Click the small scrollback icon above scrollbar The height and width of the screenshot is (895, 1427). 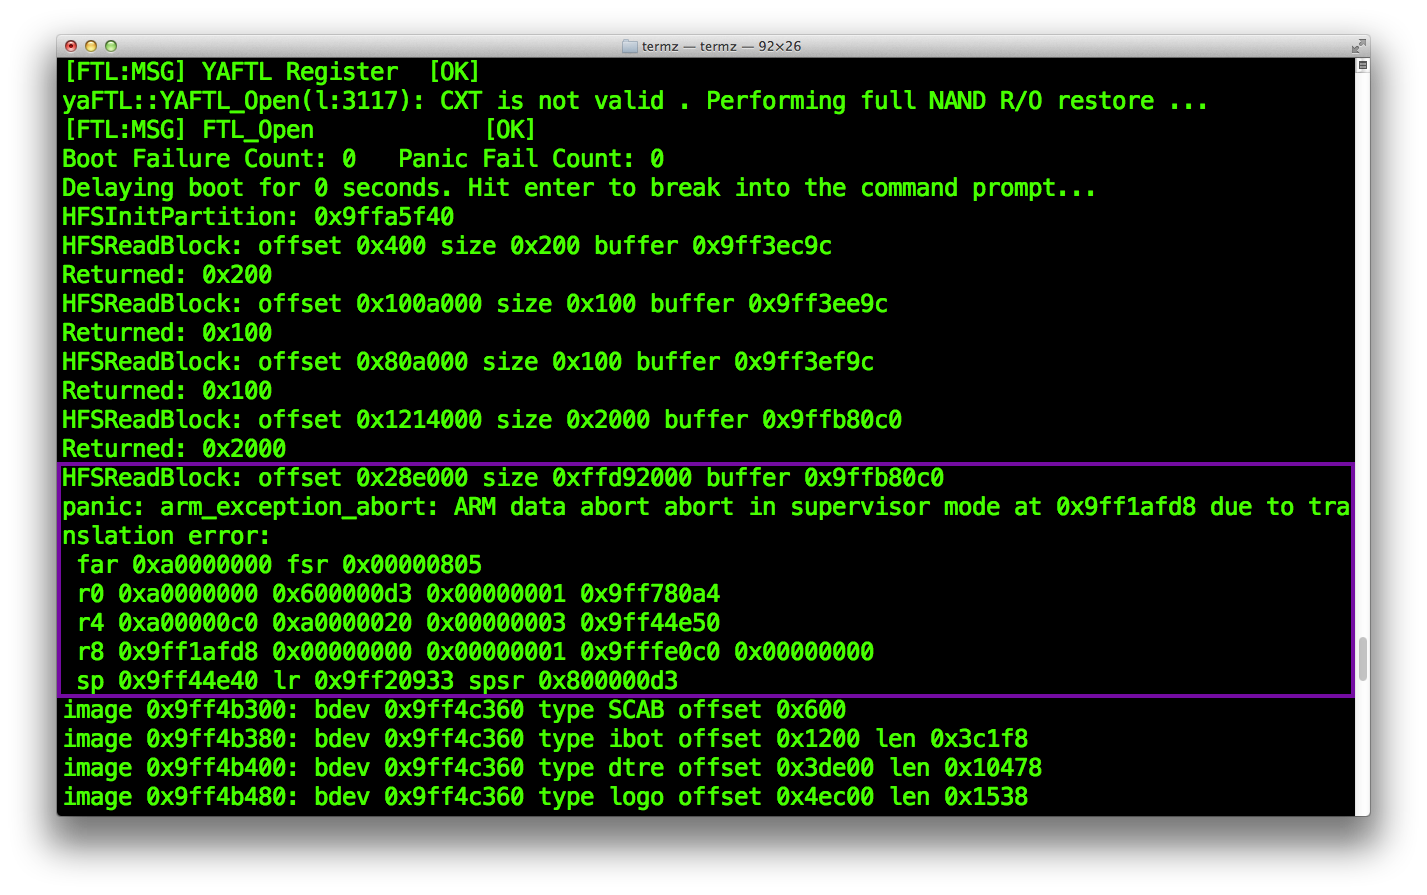1362,65
